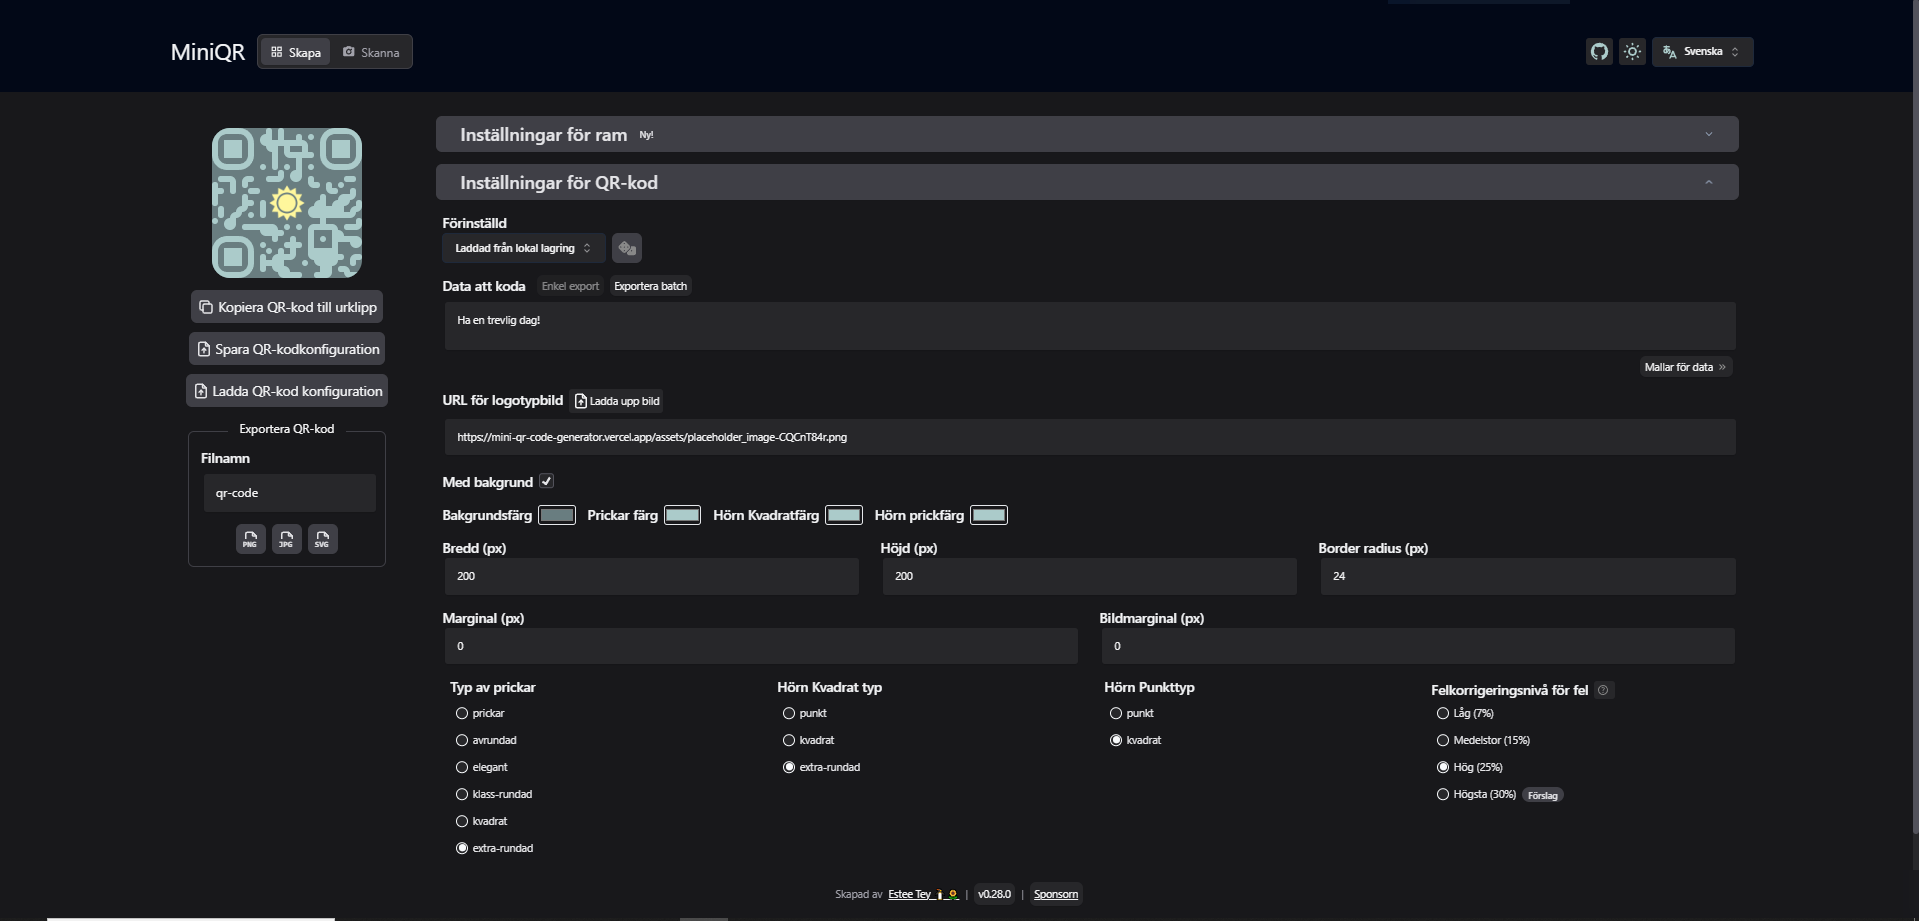
Task: Click Ladda upp bild button
Action: 617,401
